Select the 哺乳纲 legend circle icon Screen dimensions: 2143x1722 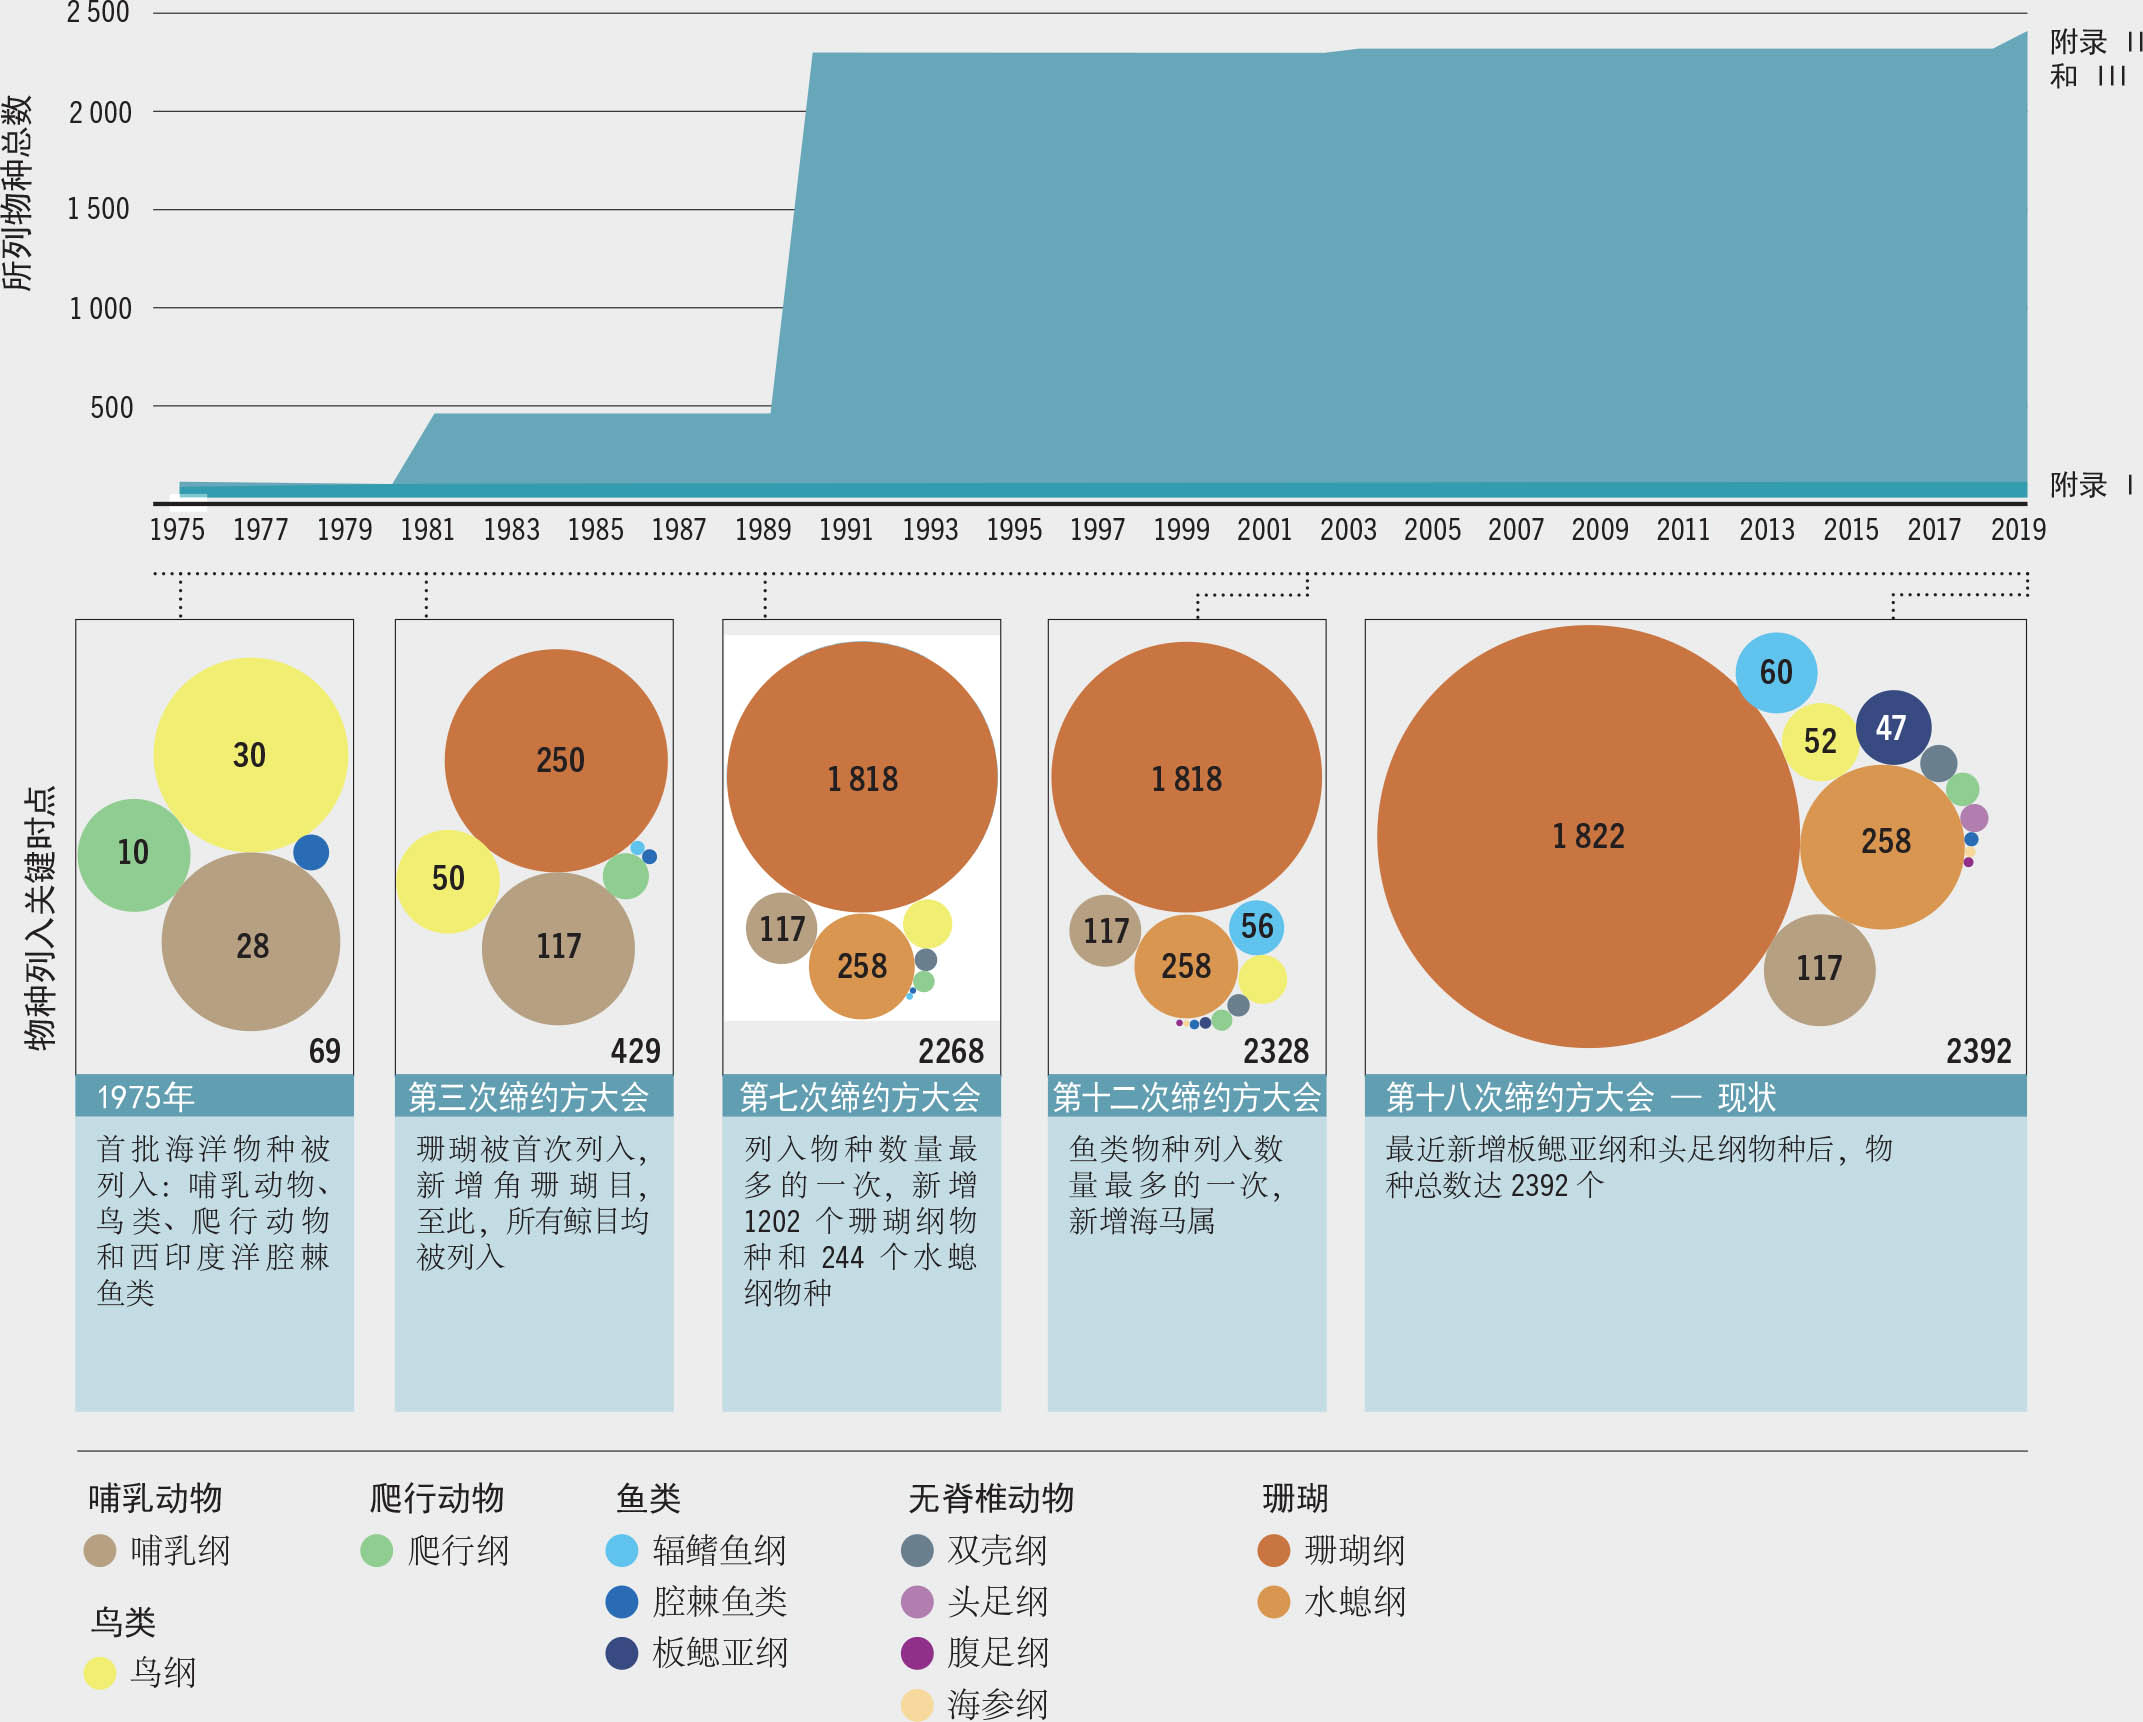(x=99, y=1552)
